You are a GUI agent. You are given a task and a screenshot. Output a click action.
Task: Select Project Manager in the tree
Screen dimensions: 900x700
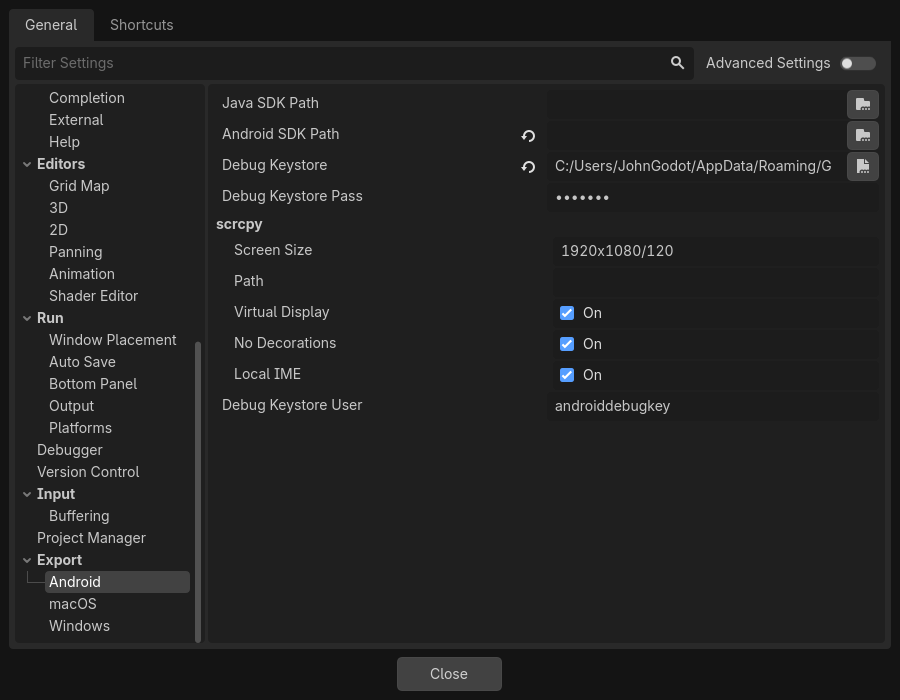coord(91,538)
